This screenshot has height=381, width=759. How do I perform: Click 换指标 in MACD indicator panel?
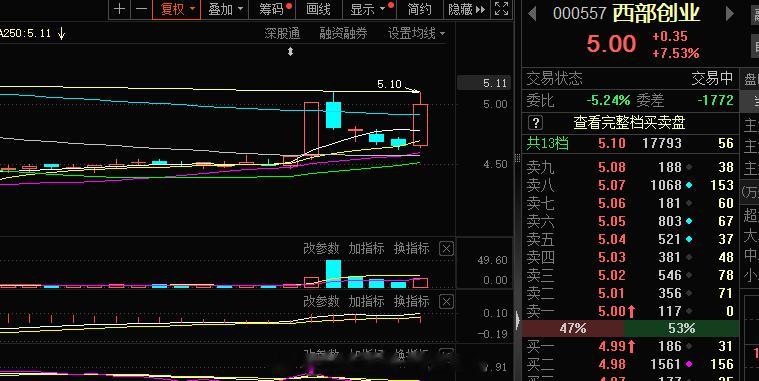pos(411,301)
